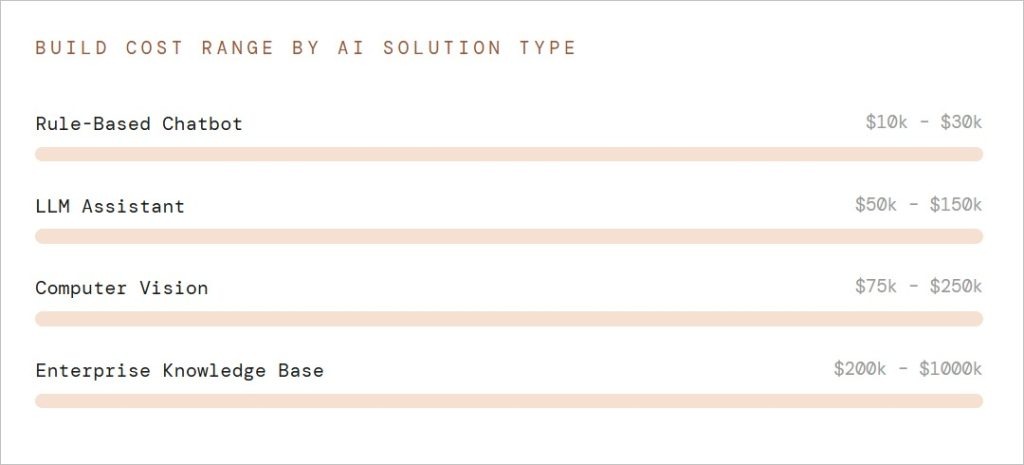This screenshot has height=465, width=1024.
Task: Click the $250k upper cost value
Action: 956,286
